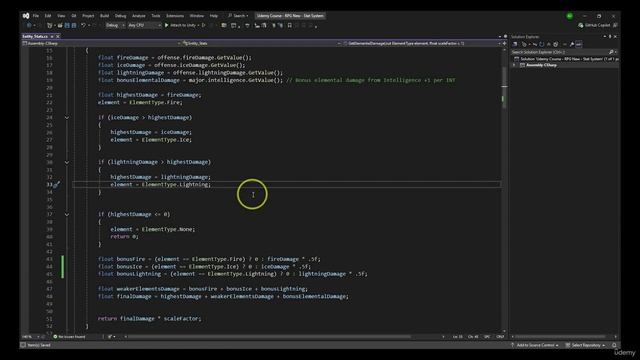Screen dimensions: 640x360
Task: Open the Any CPU platform dropdown
Action: point(144,25)
